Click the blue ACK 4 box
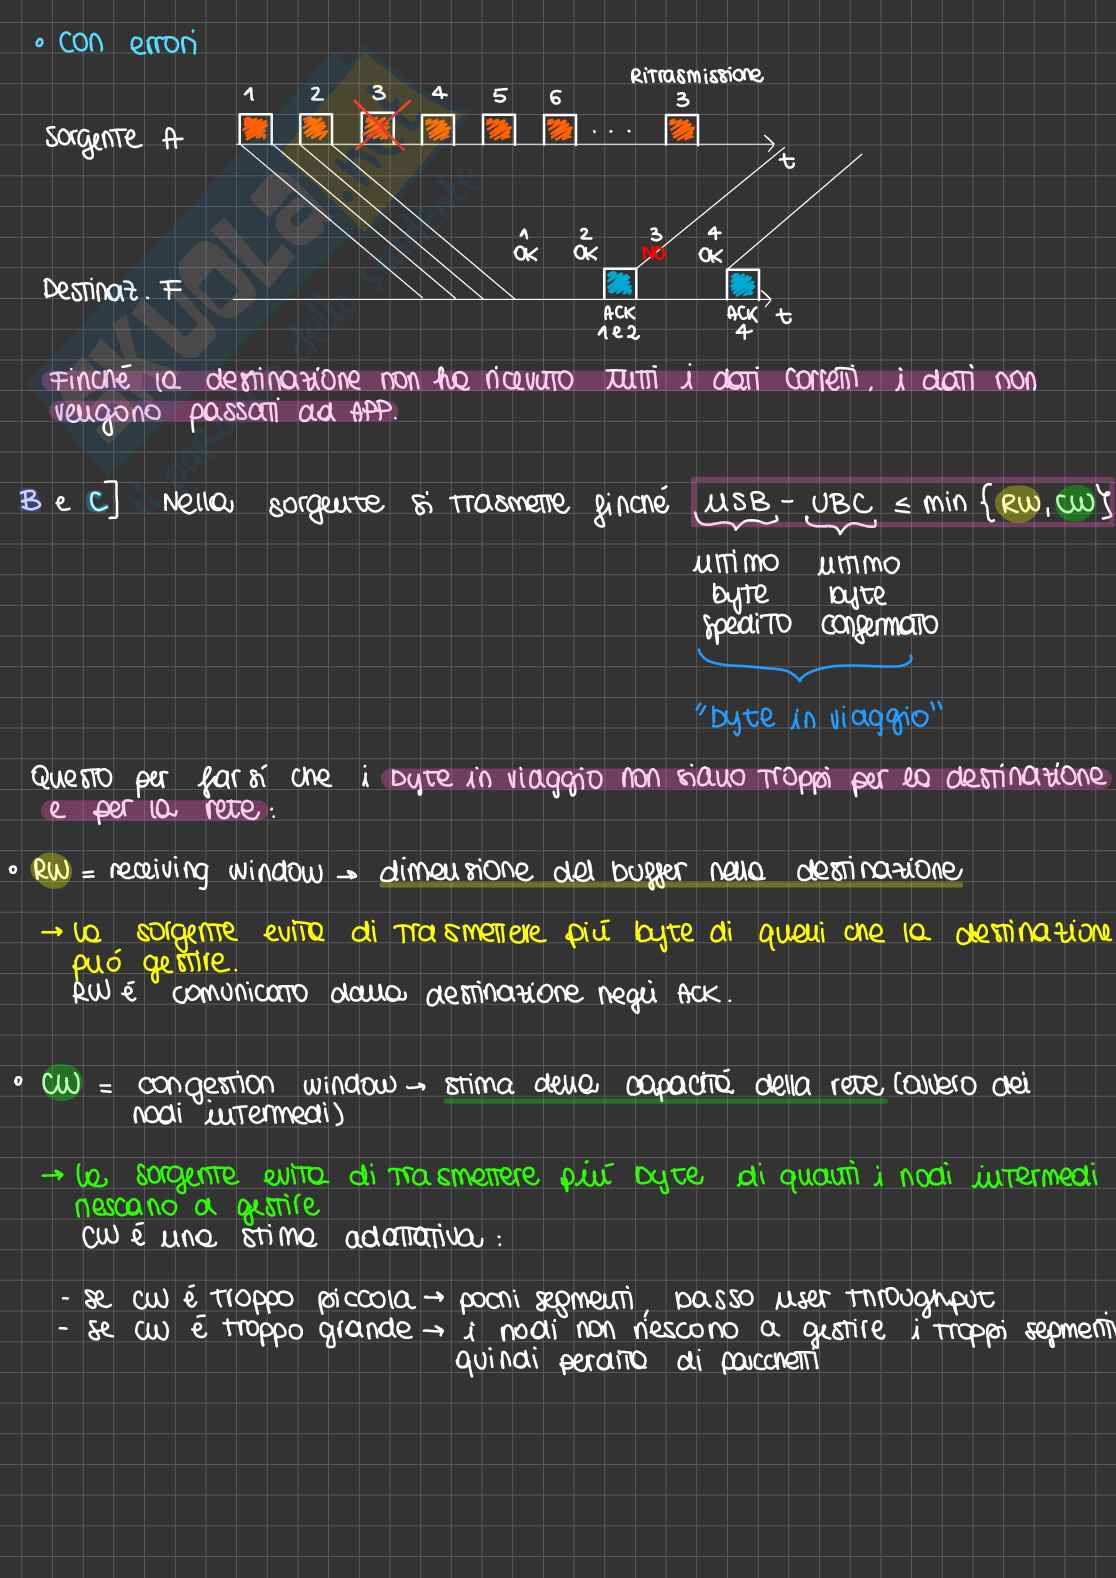This screenshot has height=1578, width=1116. click(742, 285)
